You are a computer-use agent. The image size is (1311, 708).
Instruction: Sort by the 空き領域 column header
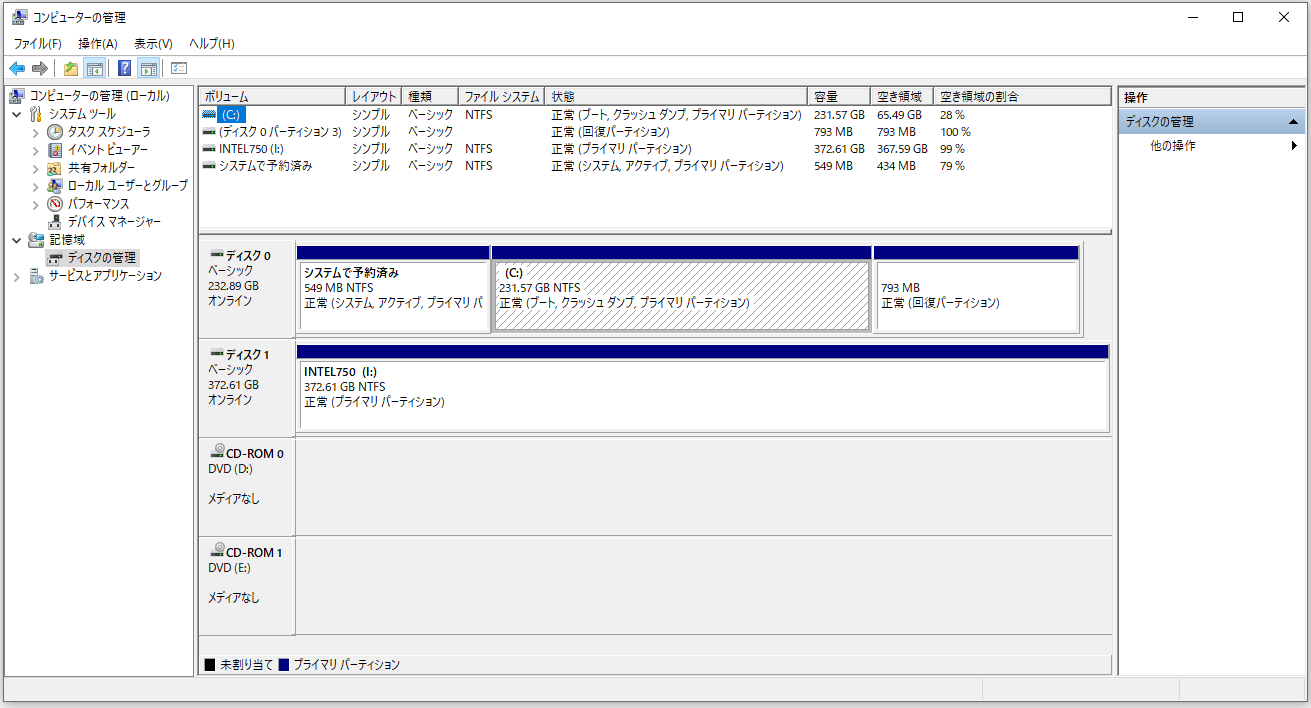point(900,96)
